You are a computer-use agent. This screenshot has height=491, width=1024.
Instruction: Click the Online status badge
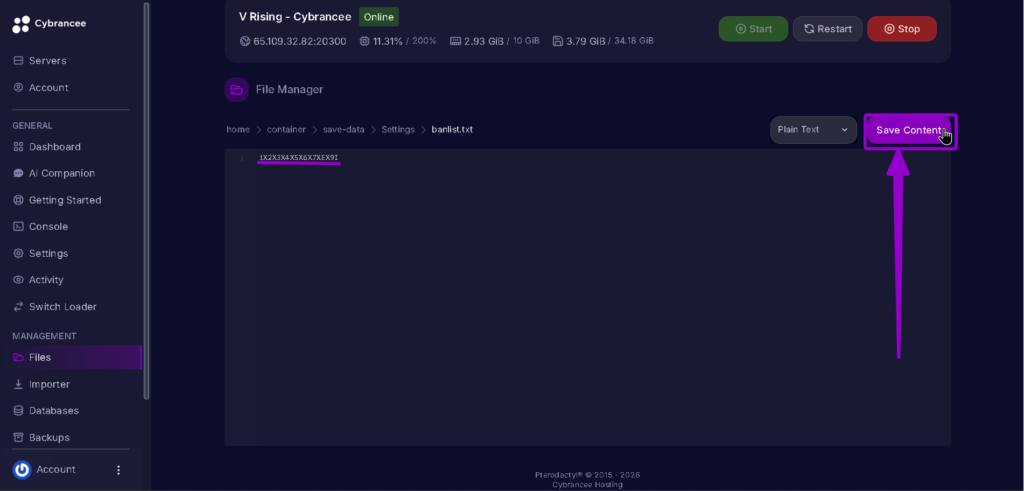pyautogui.click(x=379, y=17)
